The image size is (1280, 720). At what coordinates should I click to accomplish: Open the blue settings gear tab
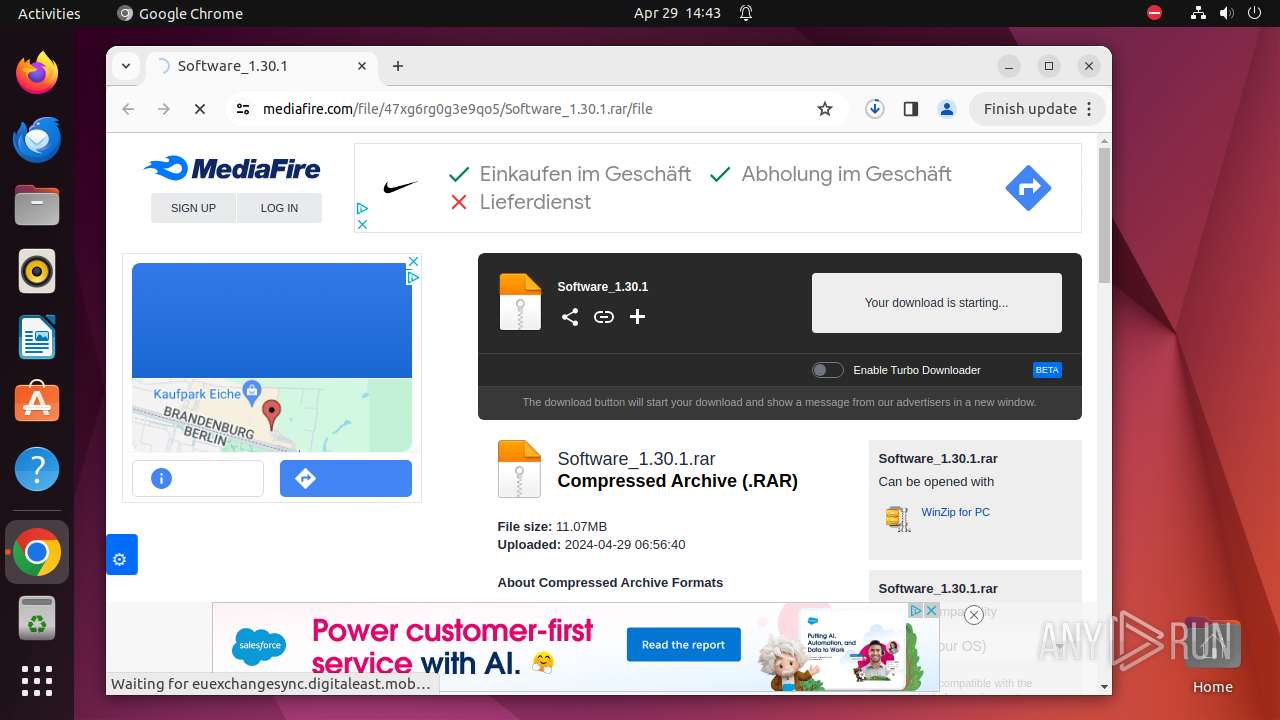121,555
